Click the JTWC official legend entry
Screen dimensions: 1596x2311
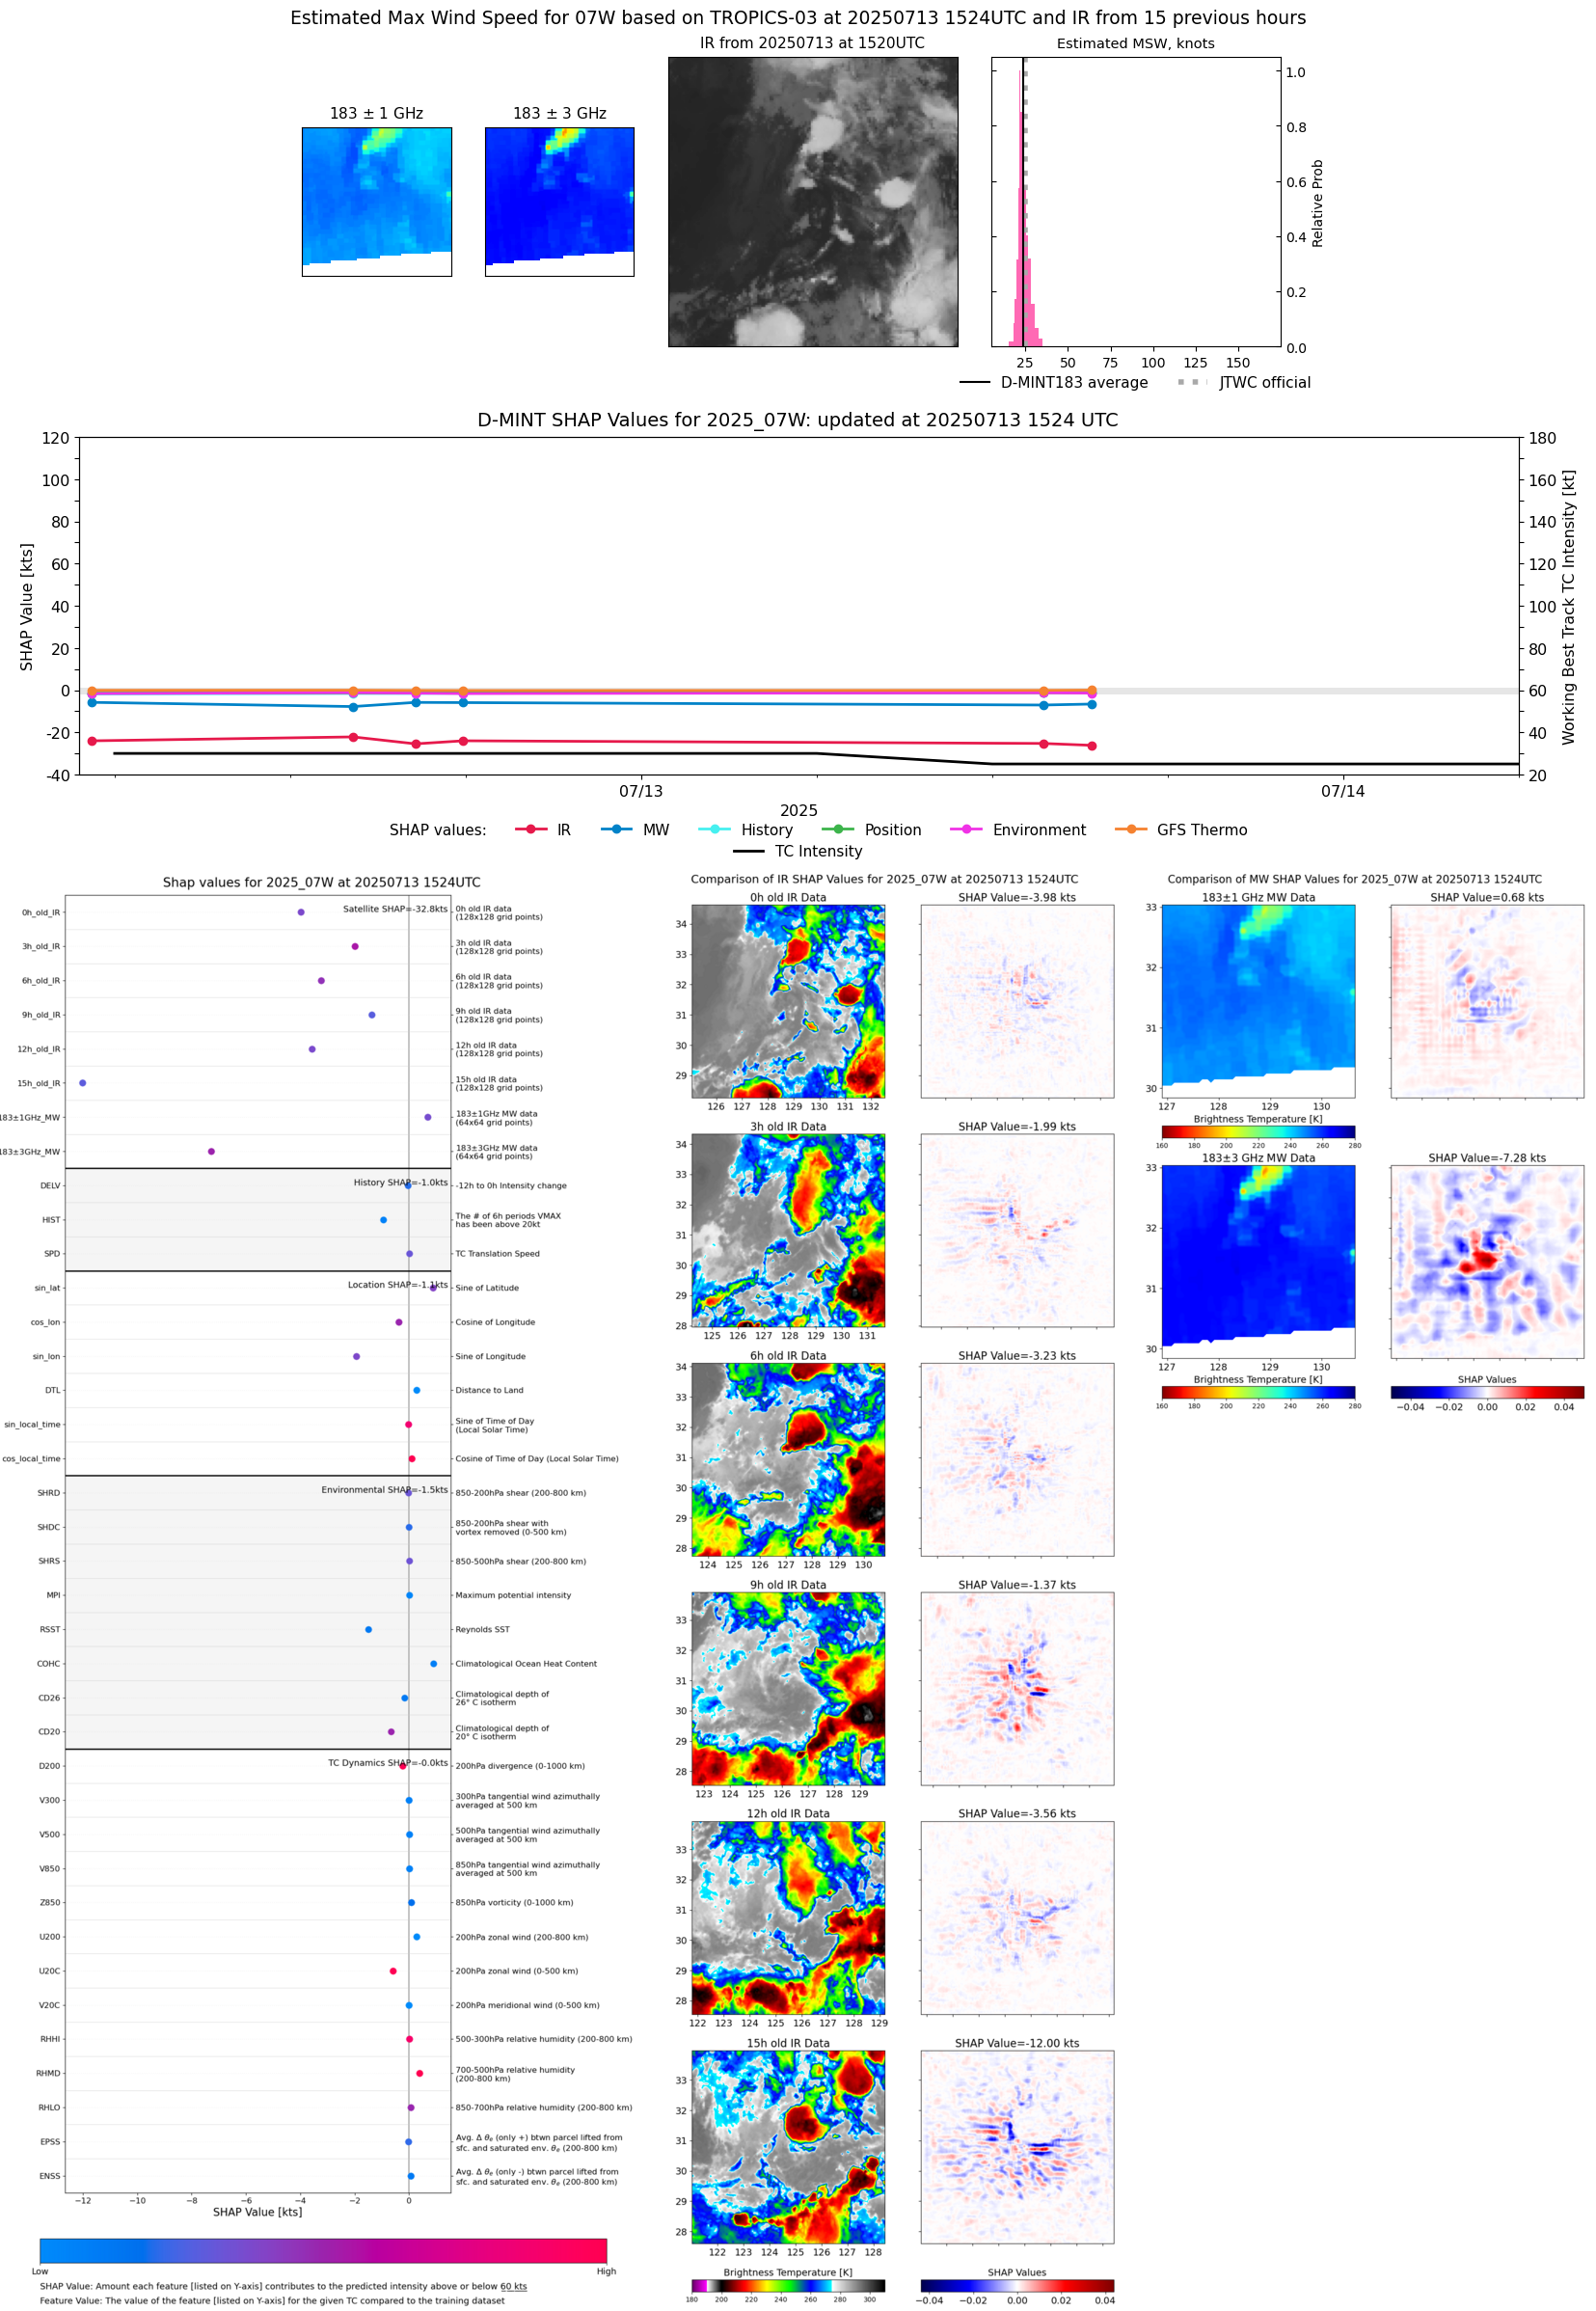(1244, 382)
